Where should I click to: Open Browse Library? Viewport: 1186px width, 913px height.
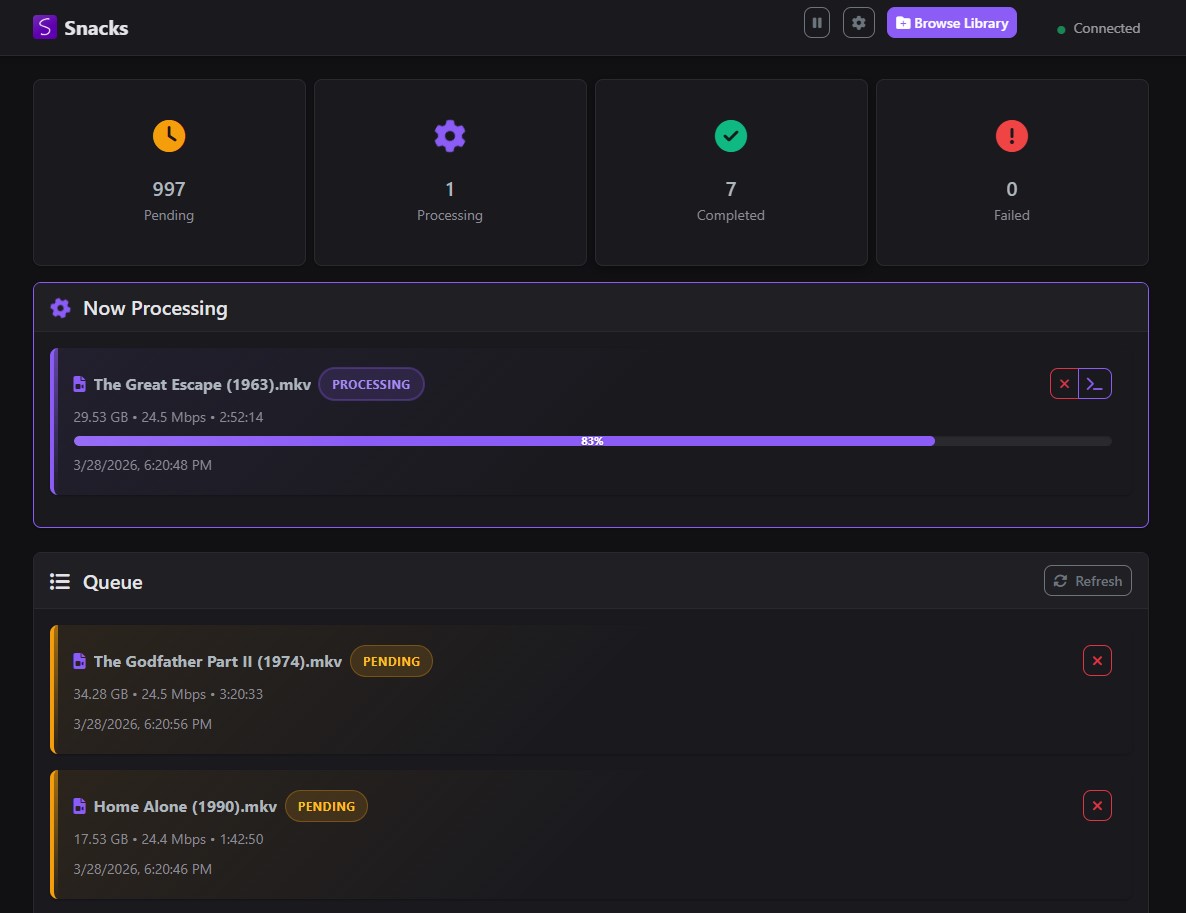(951, 22)
